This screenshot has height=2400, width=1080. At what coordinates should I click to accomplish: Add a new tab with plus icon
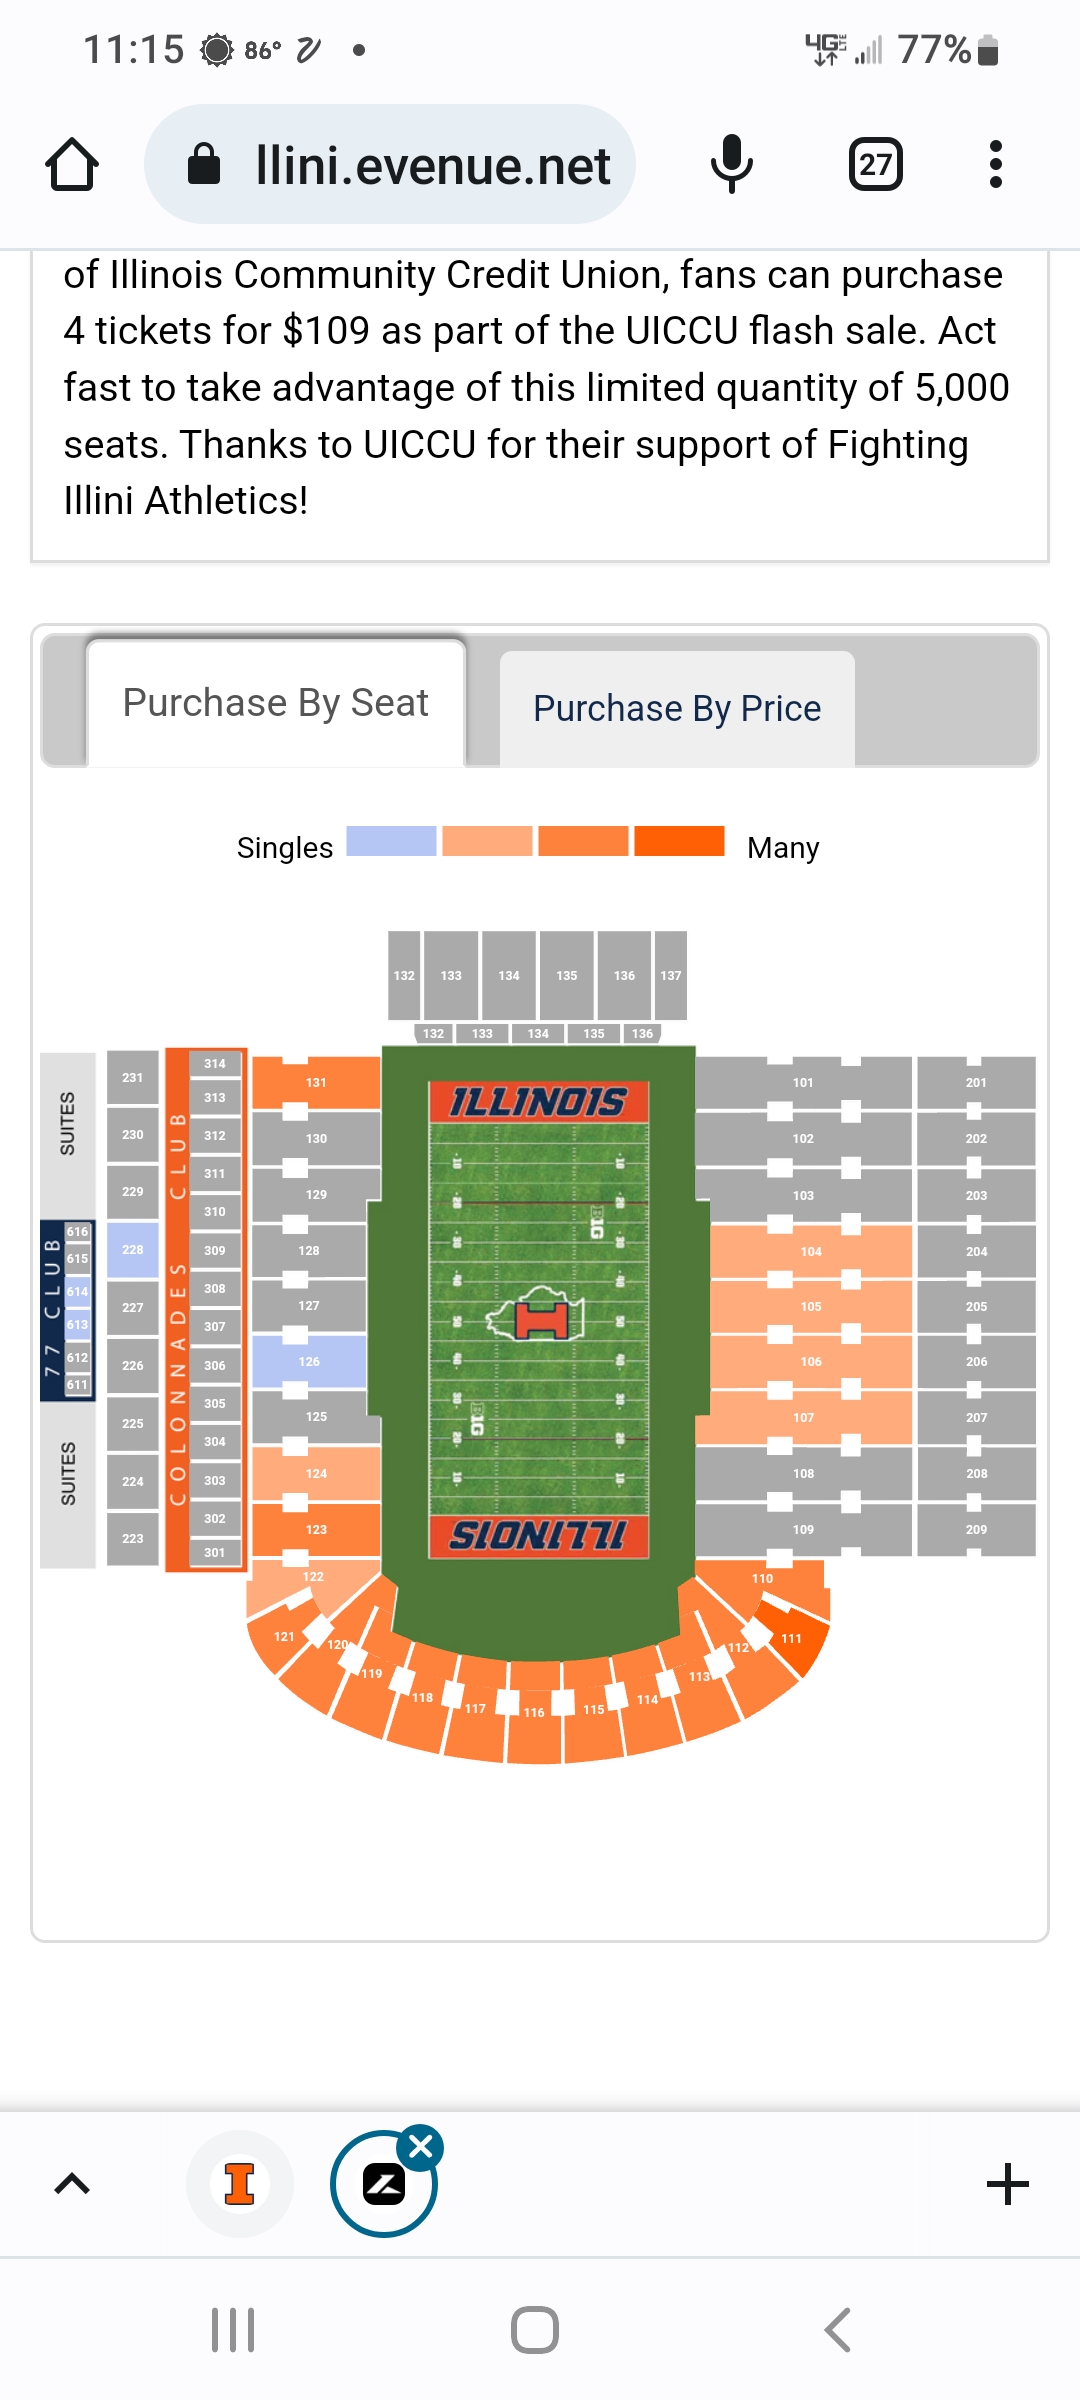(1007, 2184)
